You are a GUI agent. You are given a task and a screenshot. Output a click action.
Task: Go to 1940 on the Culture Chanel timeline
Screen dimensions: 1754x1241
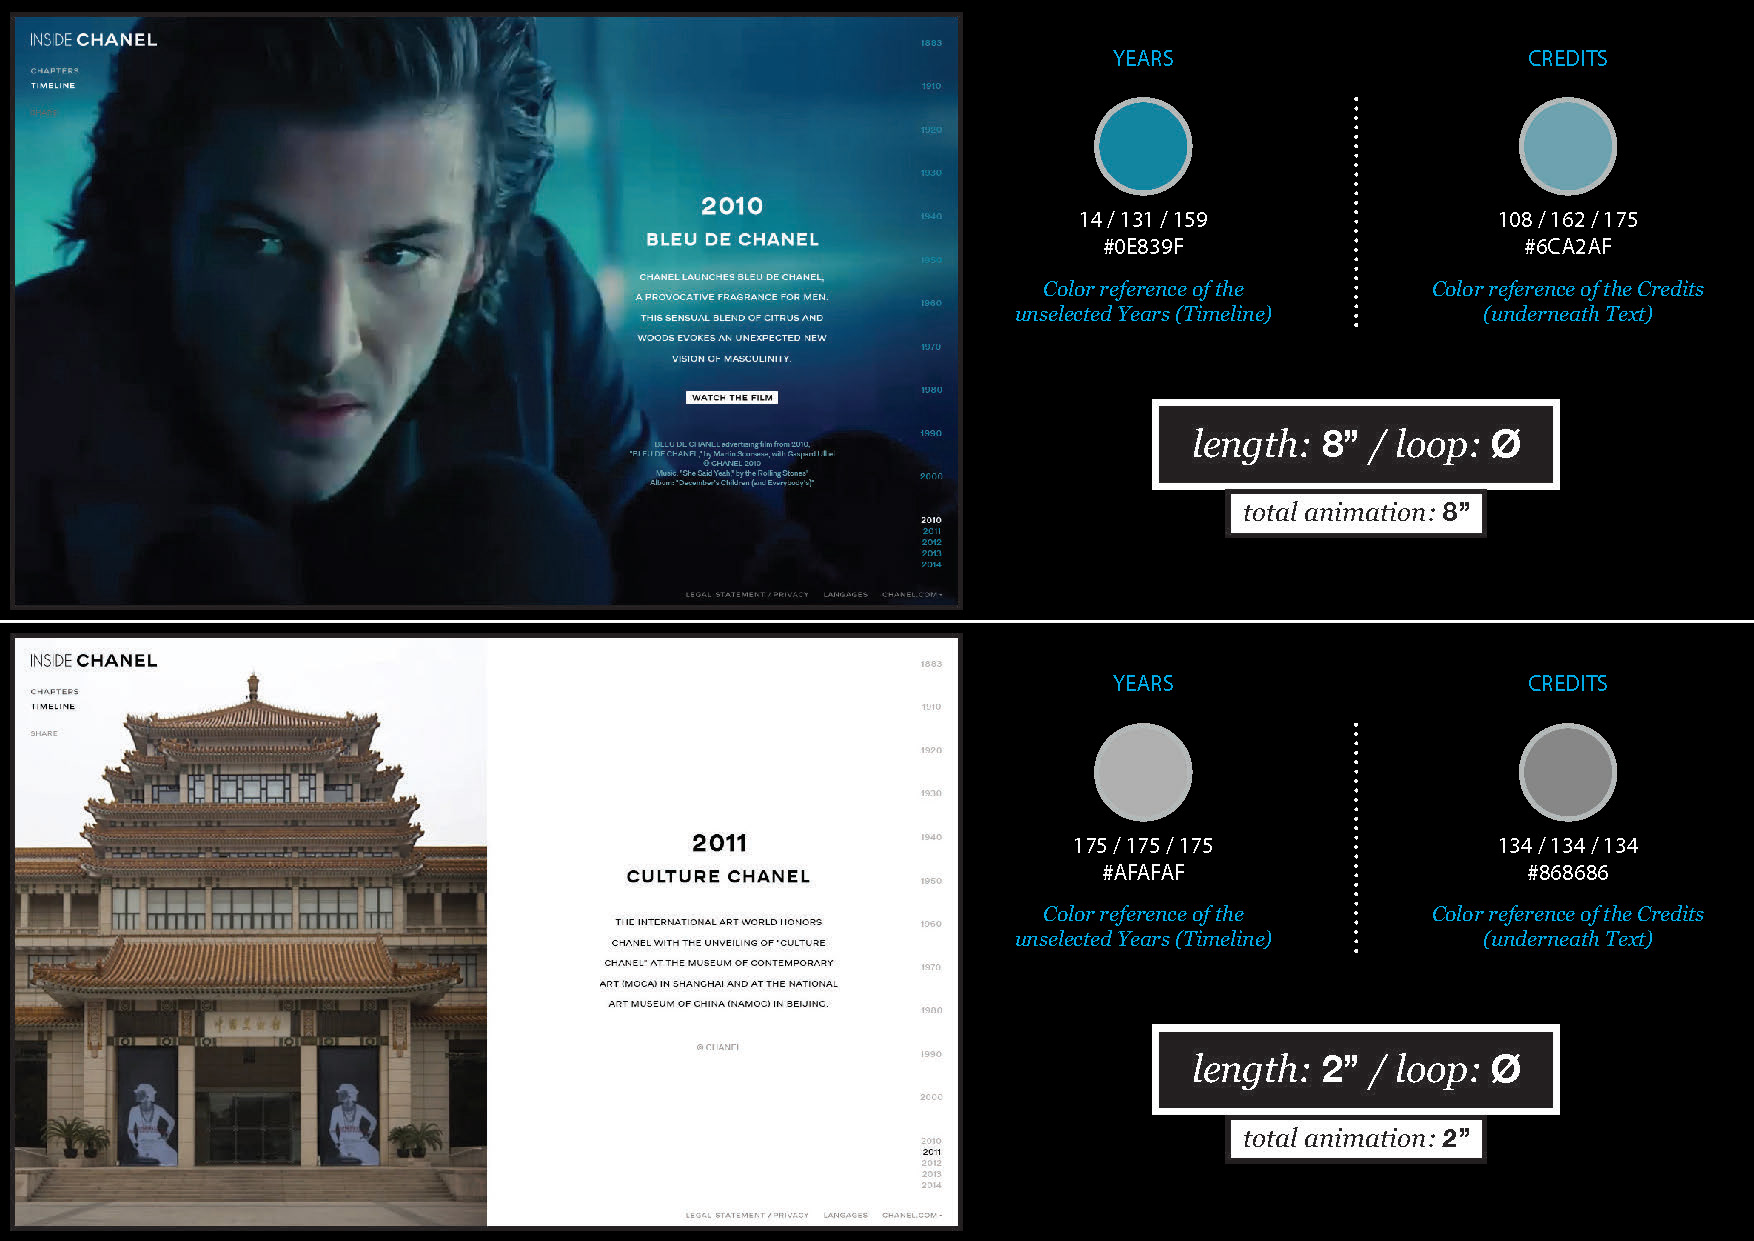coord(931,837)
